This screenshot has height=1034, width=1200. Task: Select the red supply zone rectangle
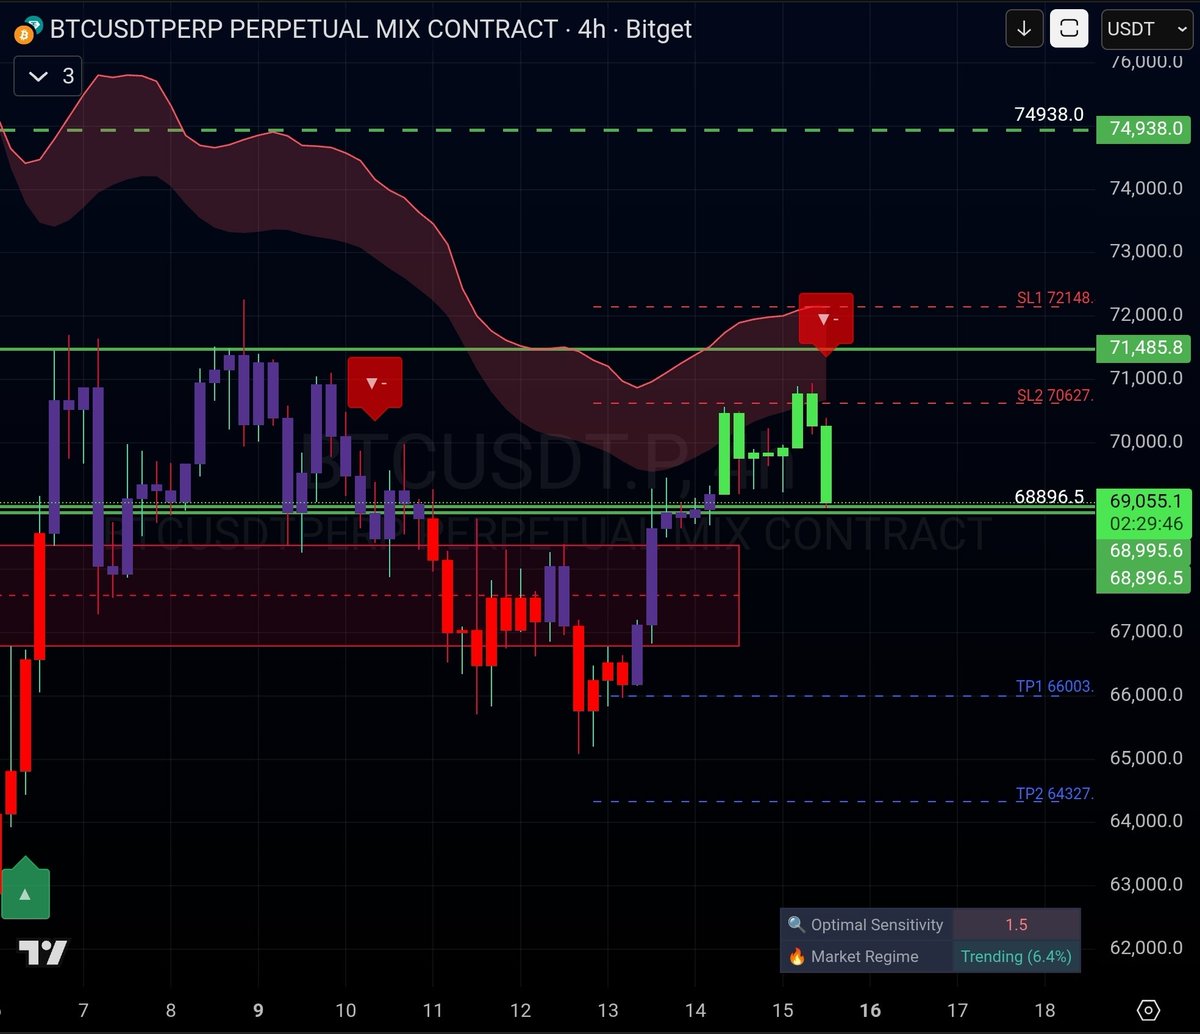click(369, 595)
